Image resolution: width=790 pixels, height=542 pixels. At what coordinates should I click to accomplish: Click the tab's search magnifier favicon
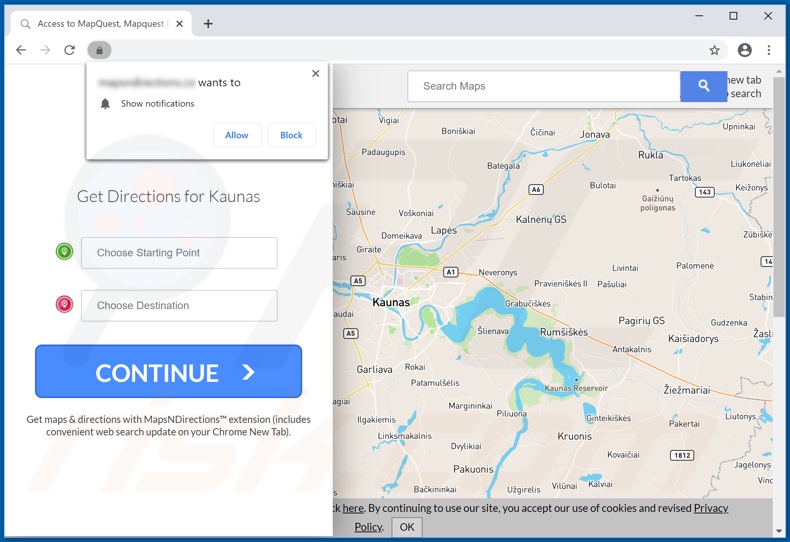pyautogui.click(x=25, y=24)
